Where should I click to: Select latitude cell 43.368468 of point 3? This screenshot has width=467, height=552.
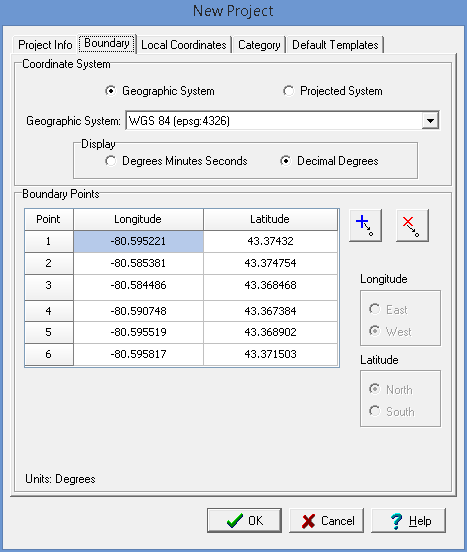270,286
